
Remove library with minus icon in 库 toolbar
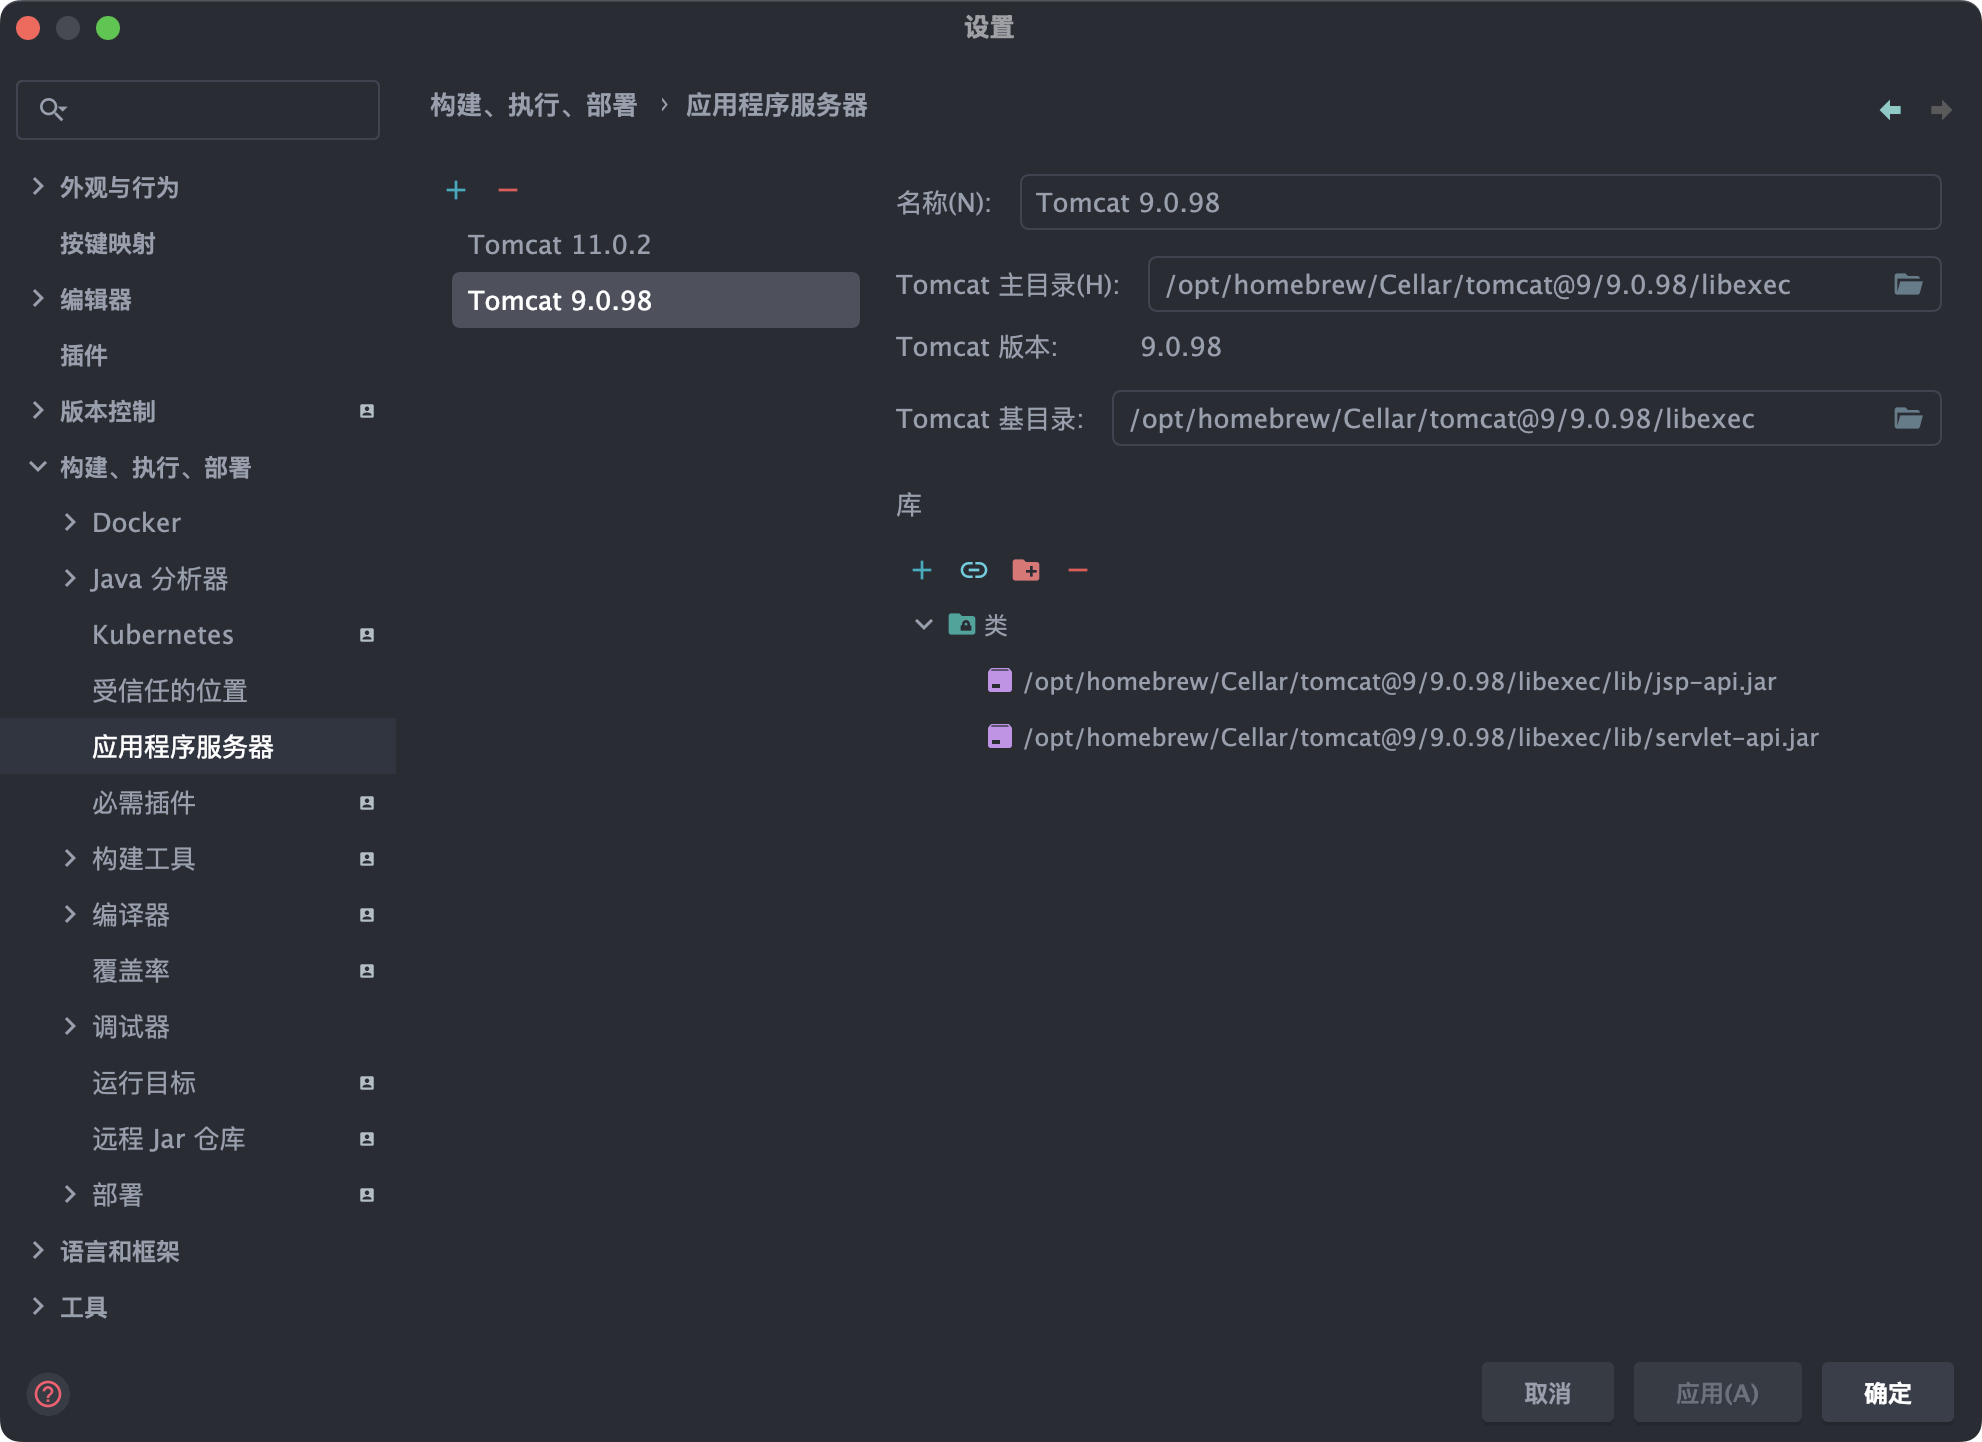tap(1077, 570)
